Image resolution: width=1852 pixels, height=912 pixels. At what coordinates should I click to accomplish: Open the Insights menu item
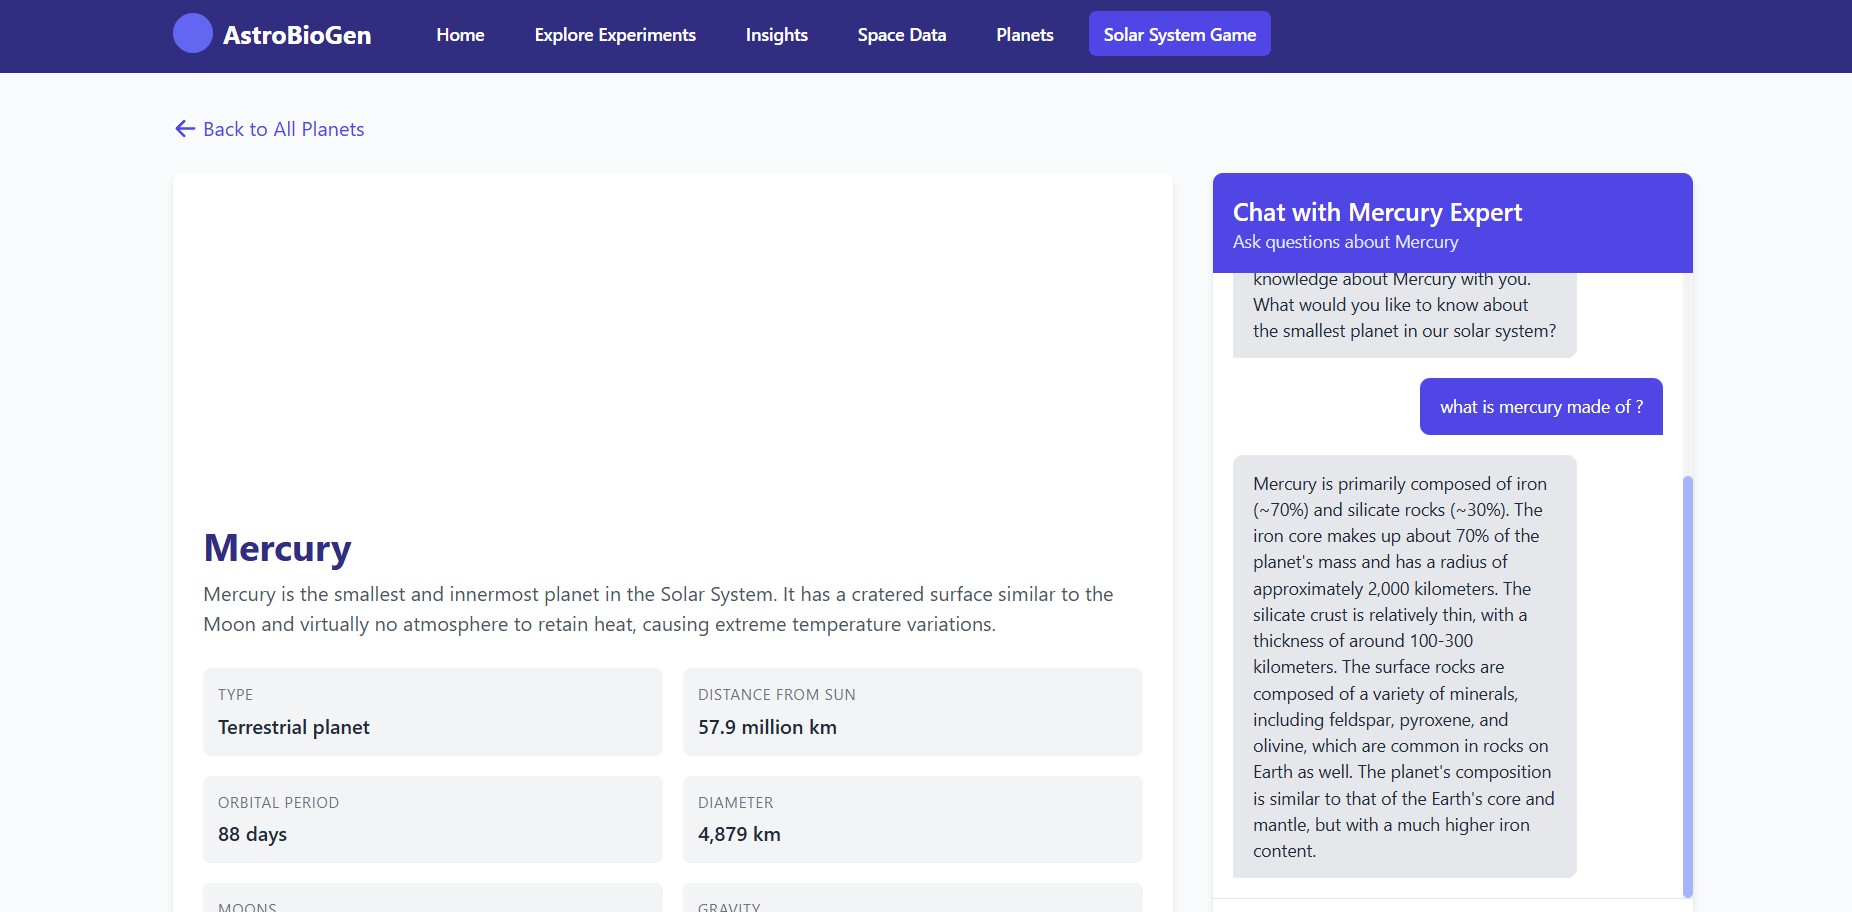coord(777,35)
